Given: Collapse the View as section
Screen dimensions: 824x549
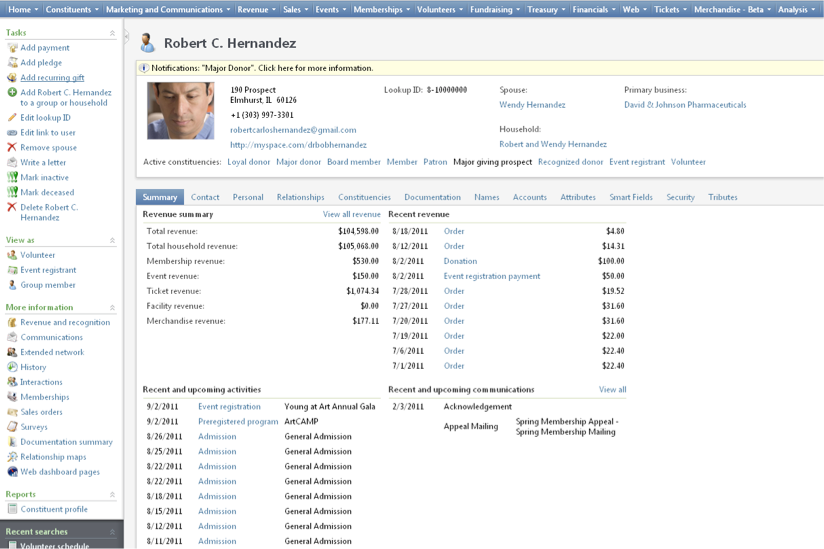Looking at the screenshot, I should [x=112, y=240].
